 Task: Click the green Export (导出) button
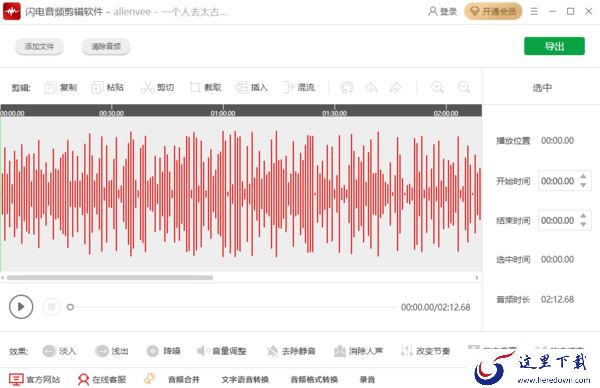click(x=554, y=46)
